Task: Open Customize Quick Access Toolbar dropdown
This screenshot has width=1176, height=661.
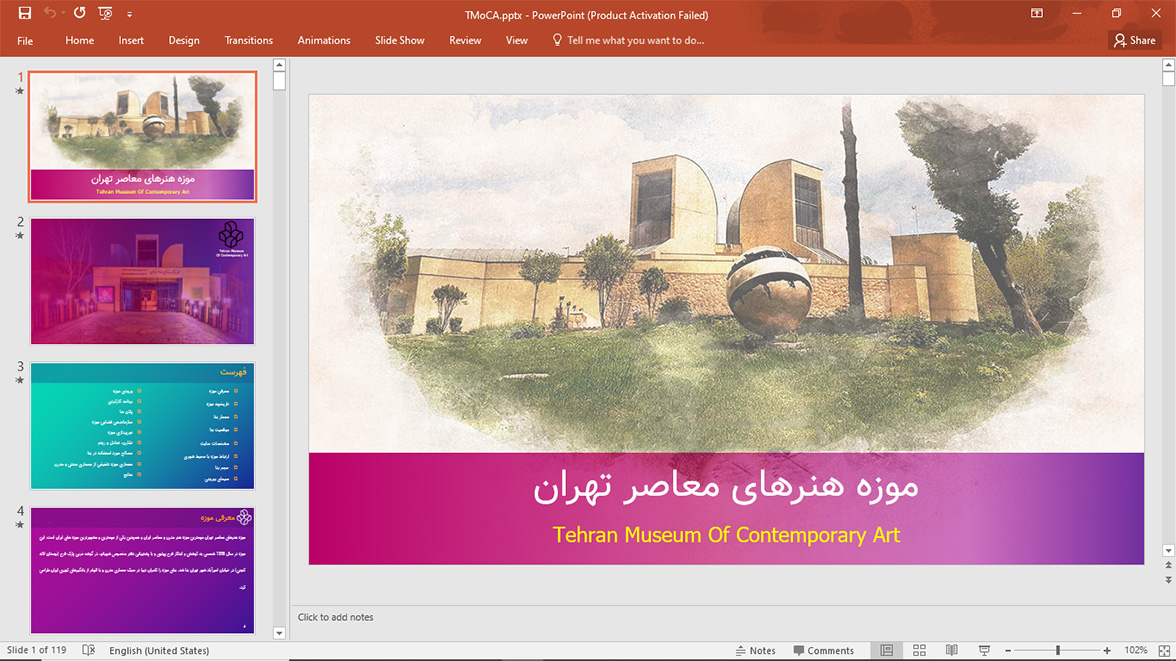Action: click(x=129, y=14)
